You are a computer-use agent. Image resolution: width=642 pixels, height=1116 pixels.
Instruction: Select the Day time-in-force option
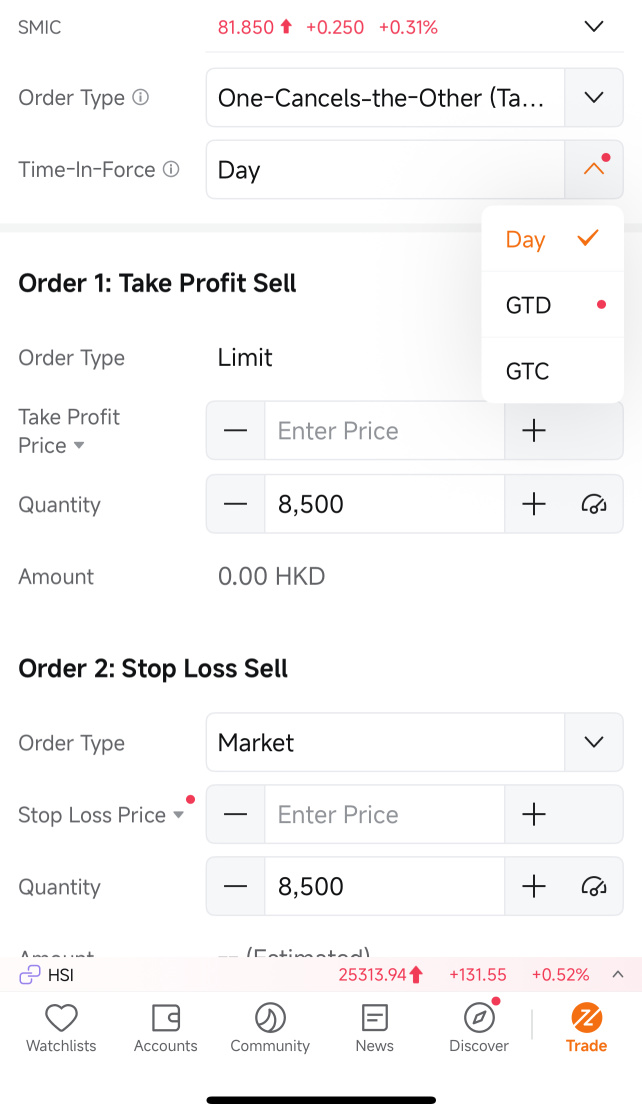point(552,239)
